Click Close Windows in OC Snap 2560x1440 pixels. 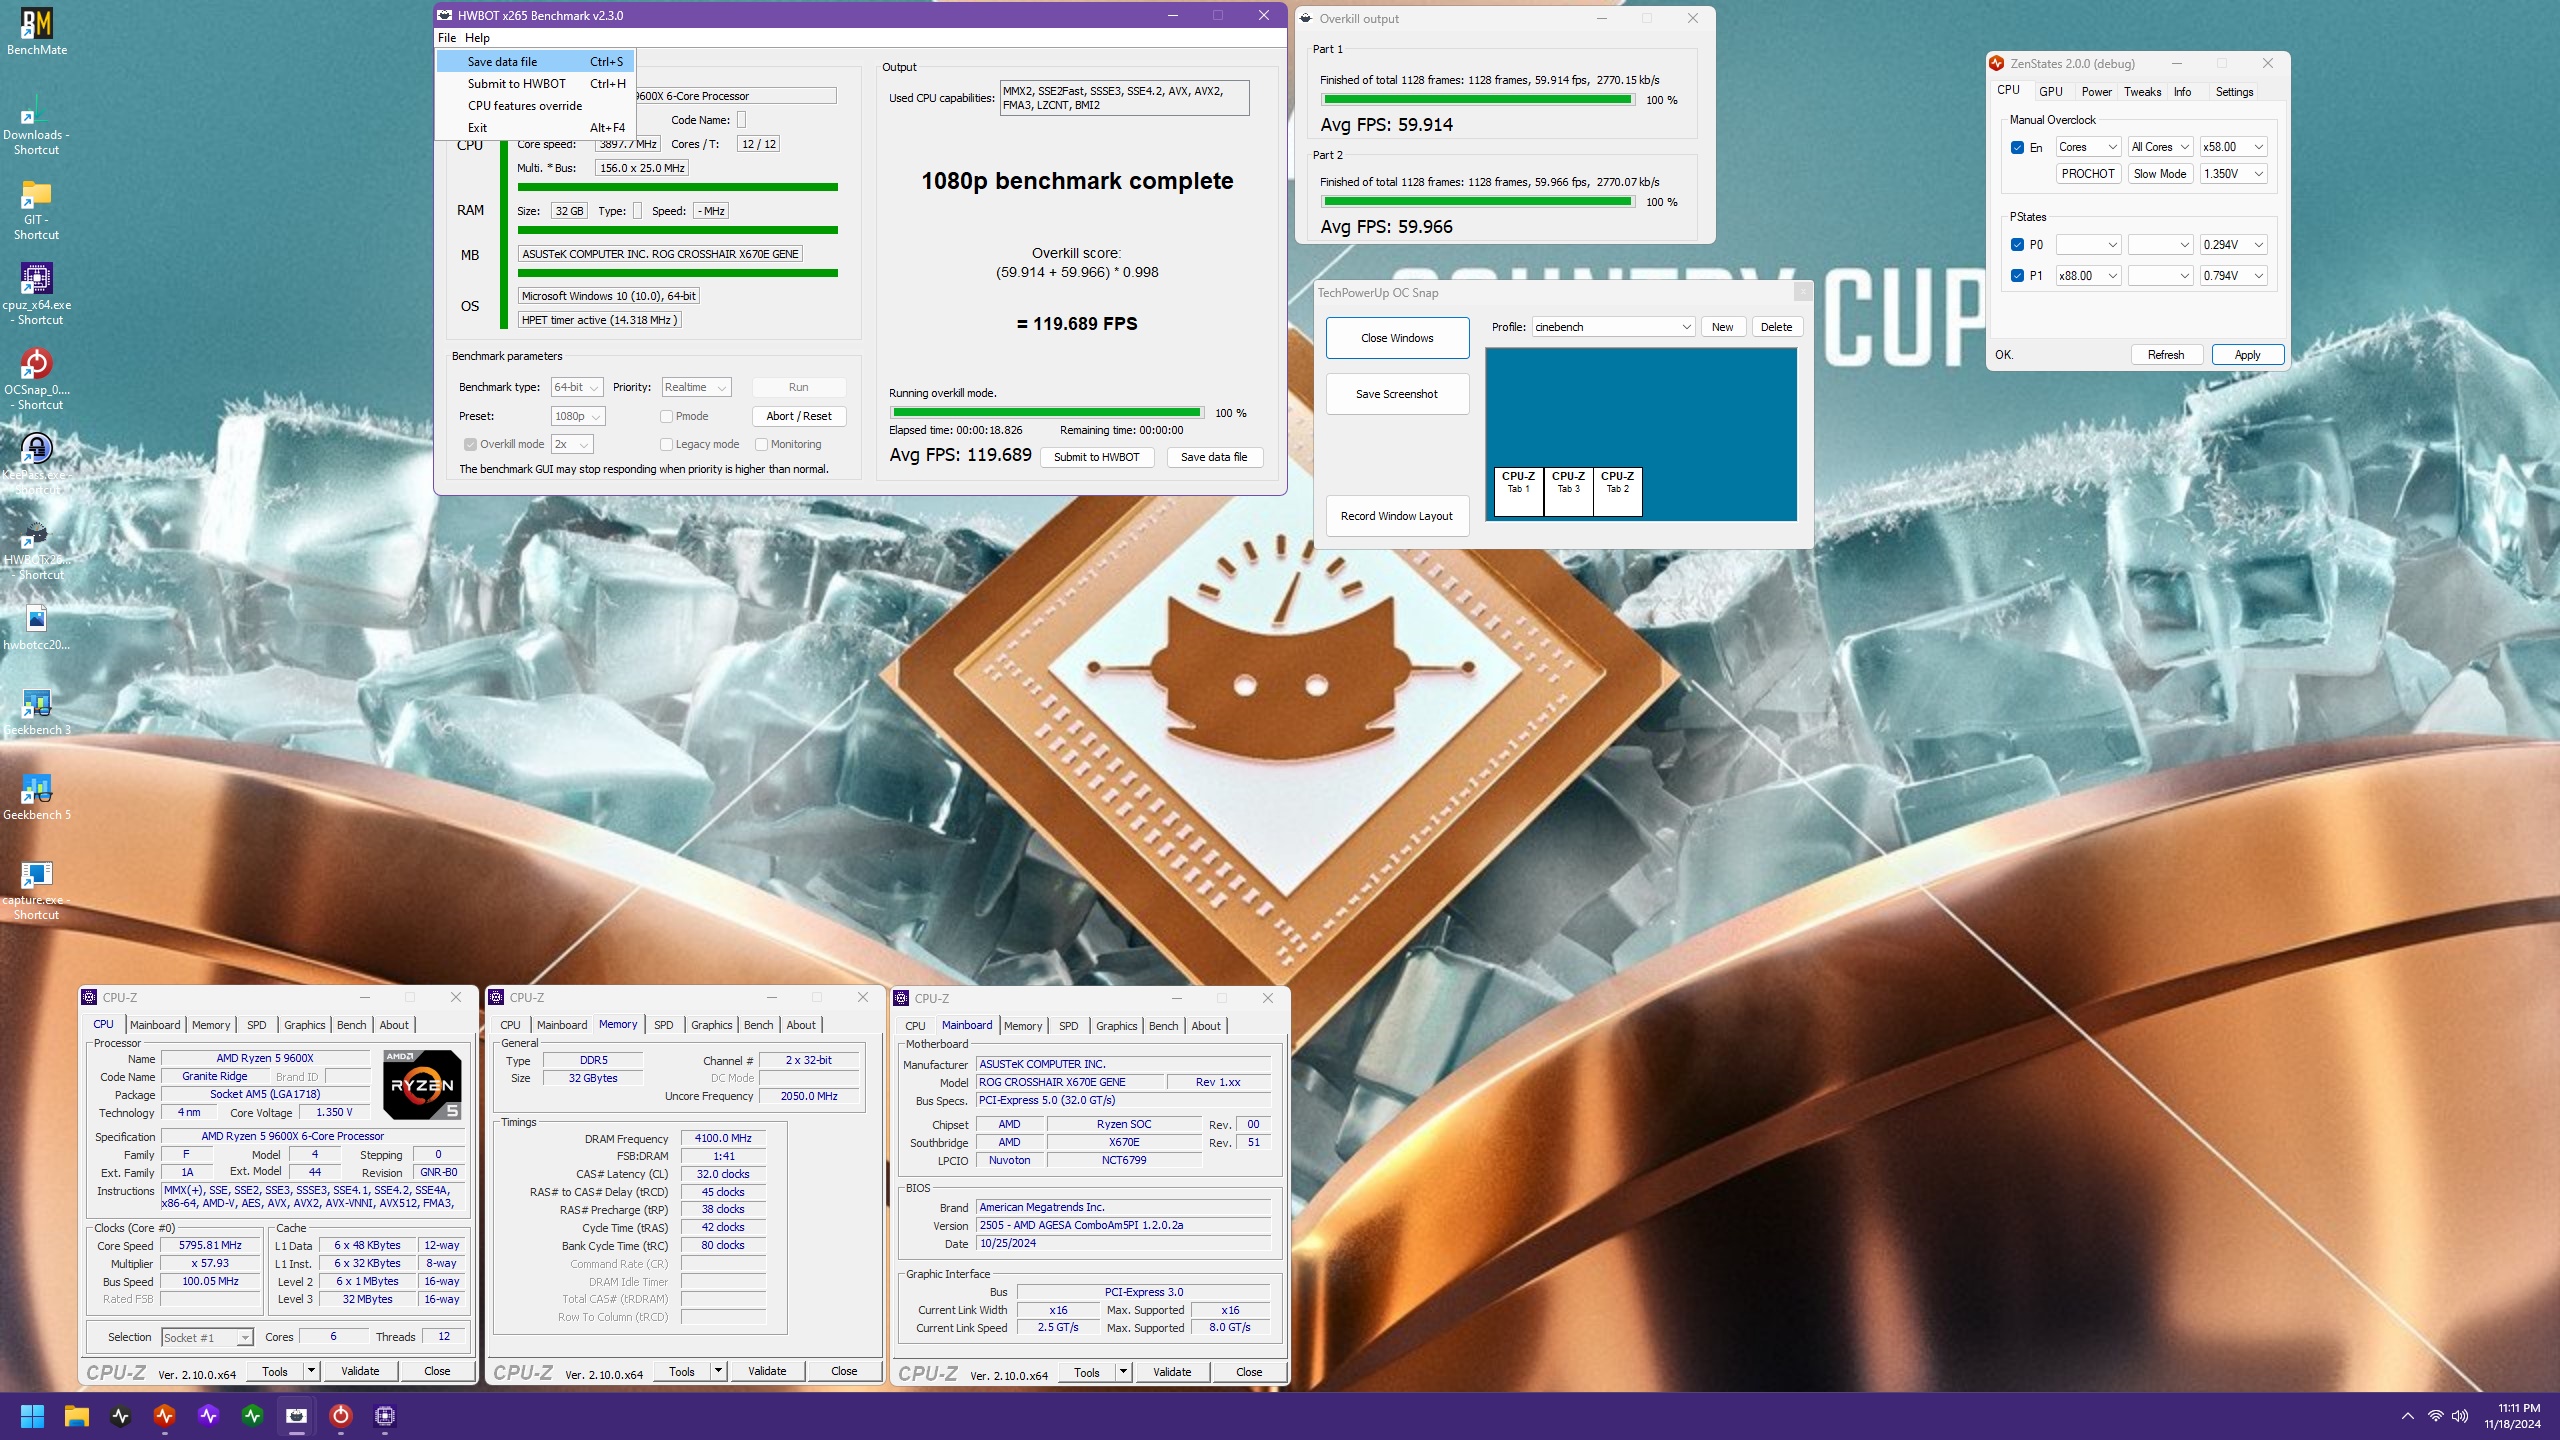click(x=1397, y=338)
